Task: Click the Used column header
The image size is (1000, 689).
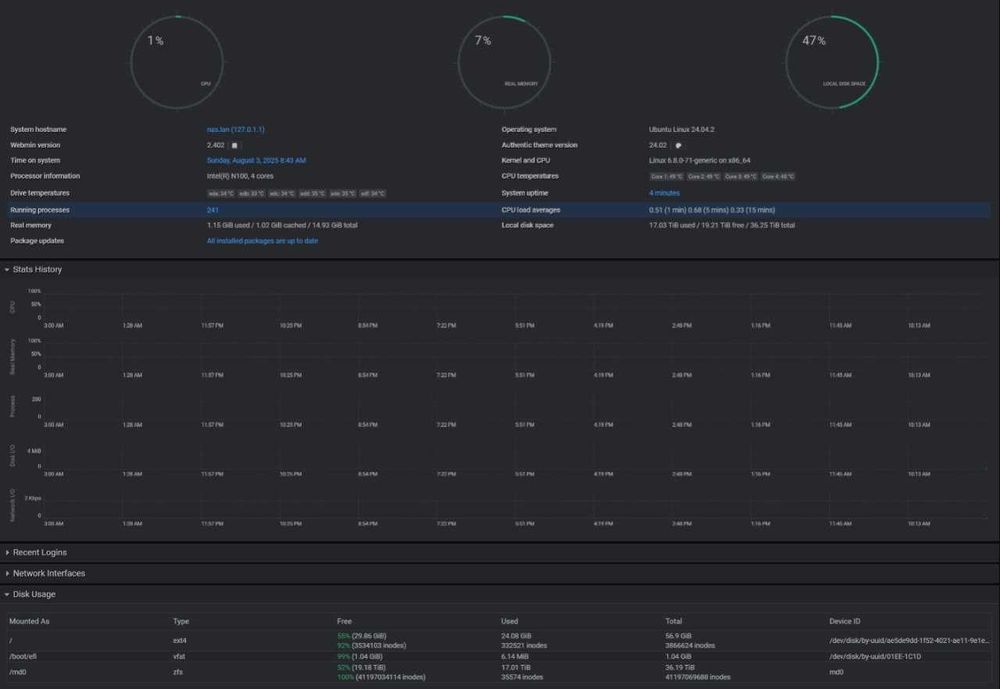Action: 510,621
